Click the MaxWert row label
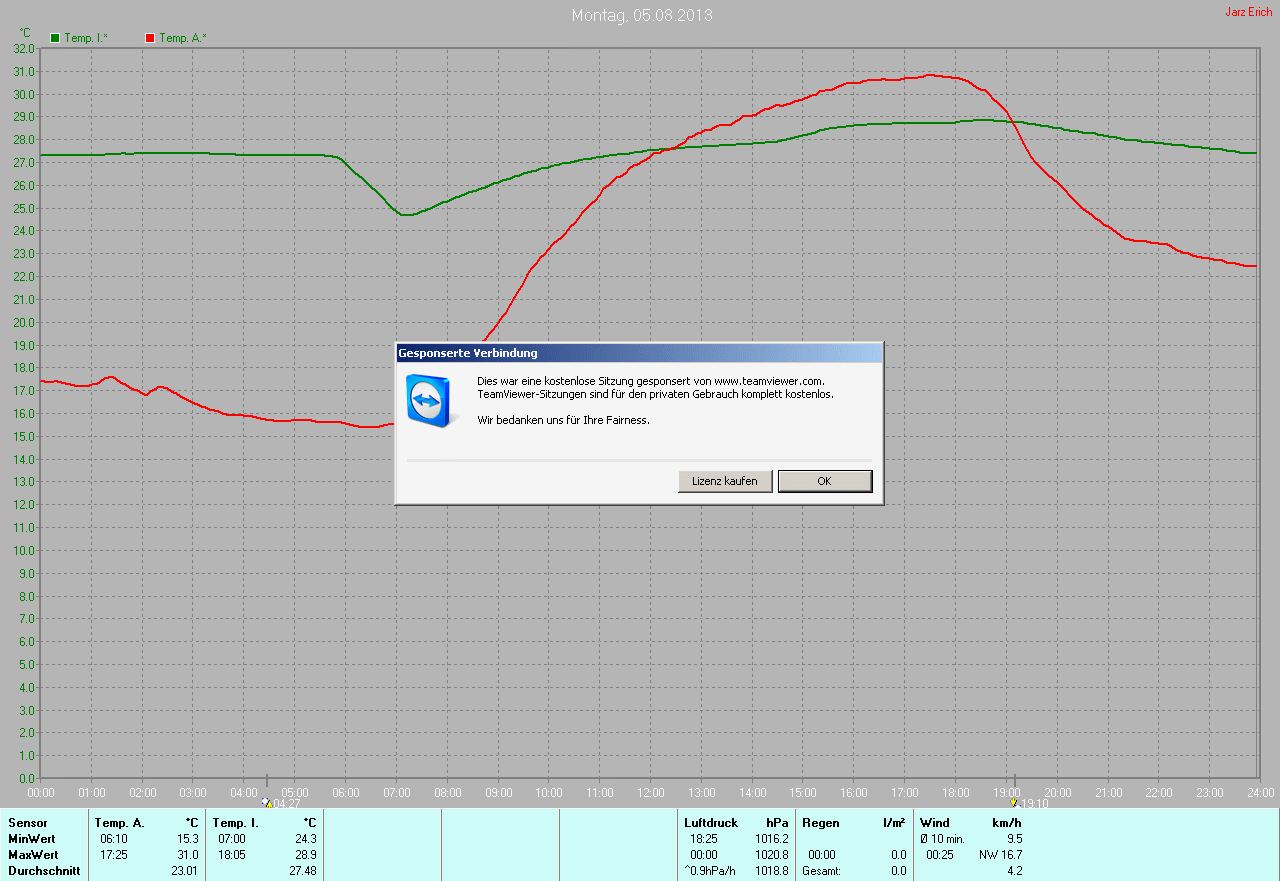 (x=33, y=855)
